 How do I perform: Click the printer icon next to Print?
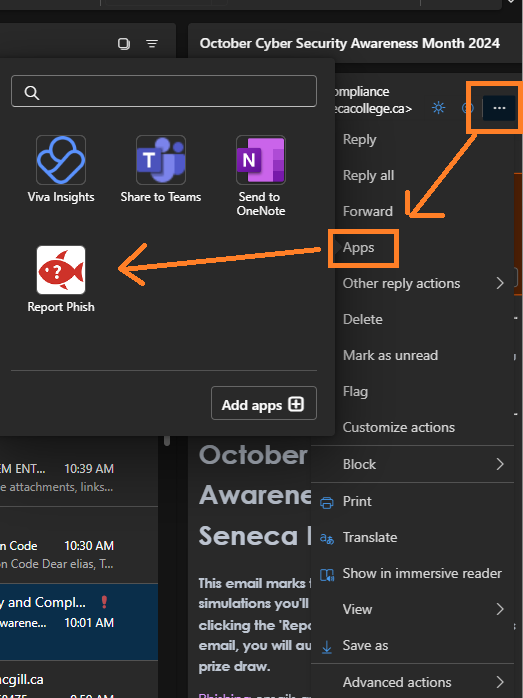click(327, 503)
